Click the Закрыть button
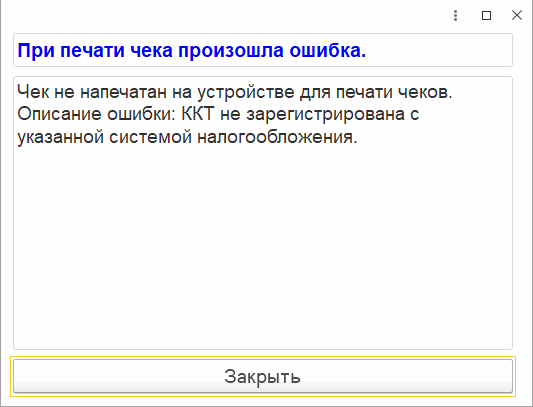 tap(263, 376)
